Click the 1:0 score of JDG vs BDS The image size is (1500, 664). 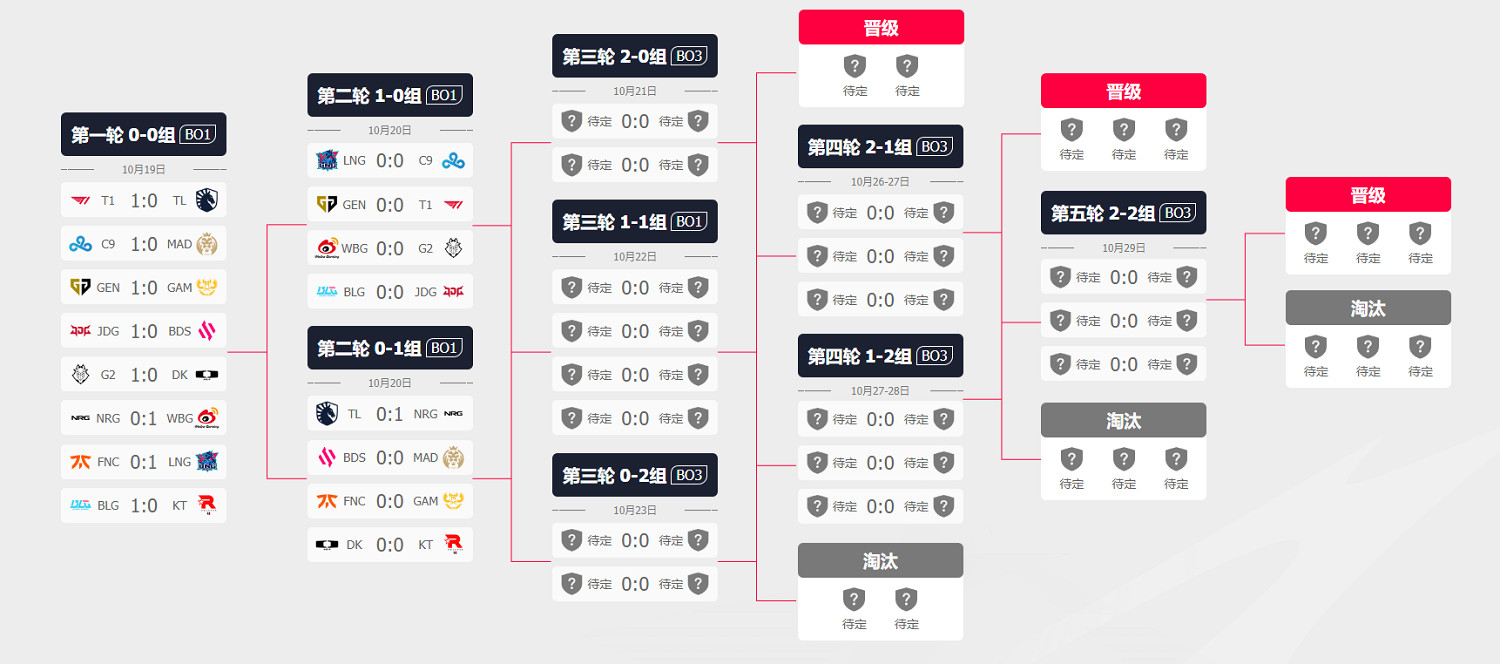click(x=144, y=331)
